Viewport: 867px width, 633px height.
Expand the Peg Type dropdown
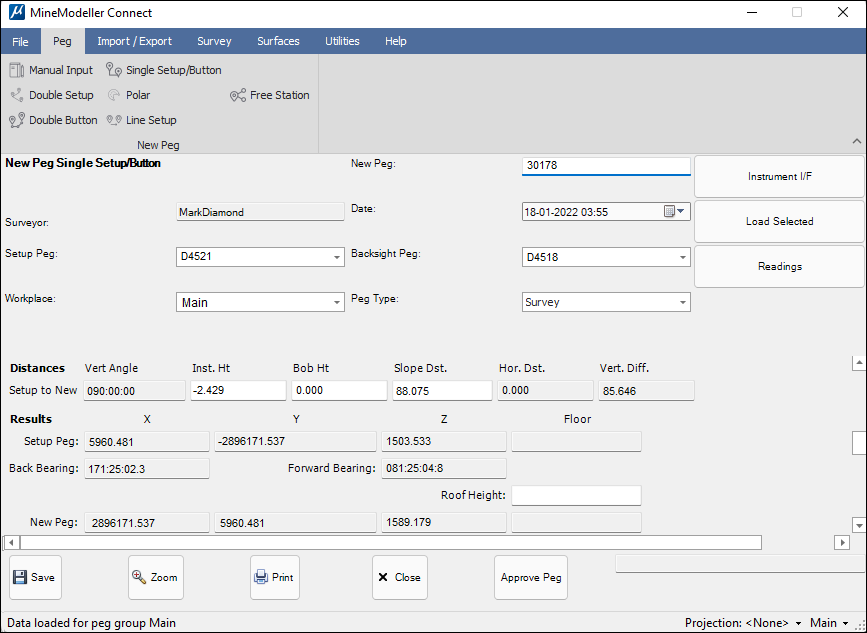coord(683,302)
